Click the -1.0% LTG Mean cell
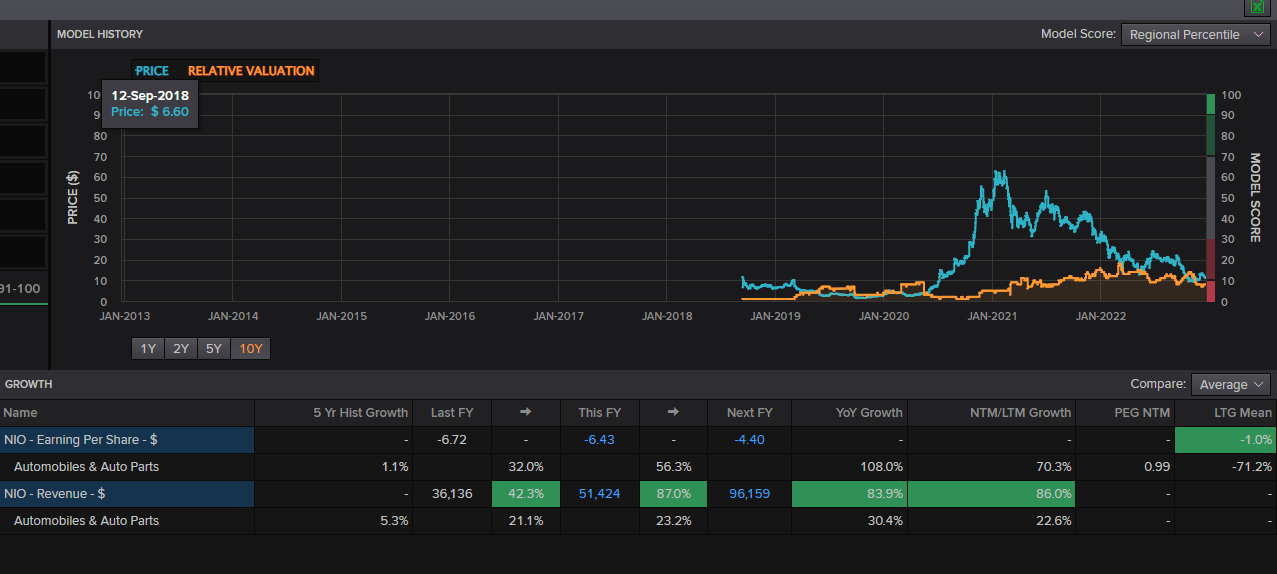 [1225, 440]
